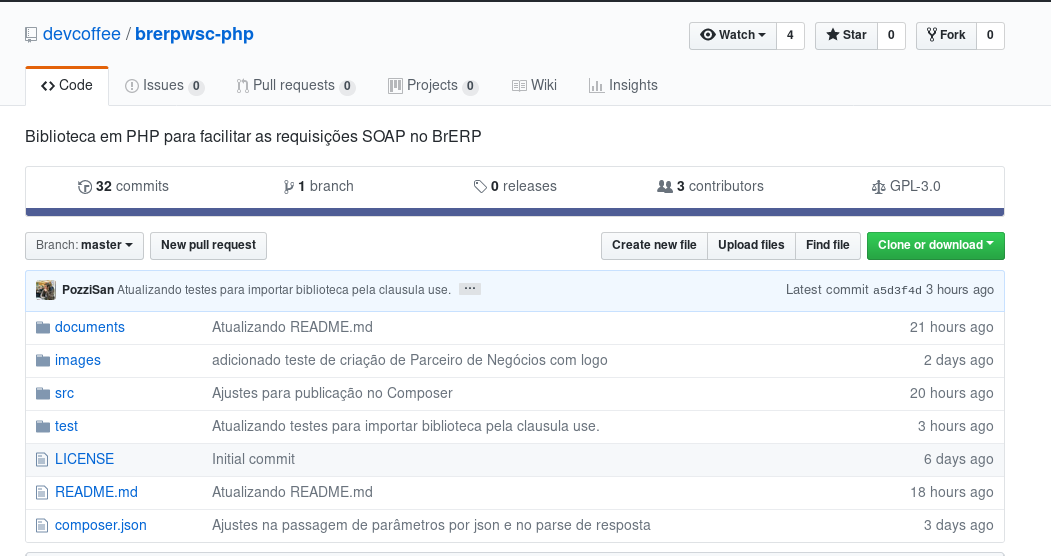
Task: Open the LICENSE file
Action: point(84,460)
